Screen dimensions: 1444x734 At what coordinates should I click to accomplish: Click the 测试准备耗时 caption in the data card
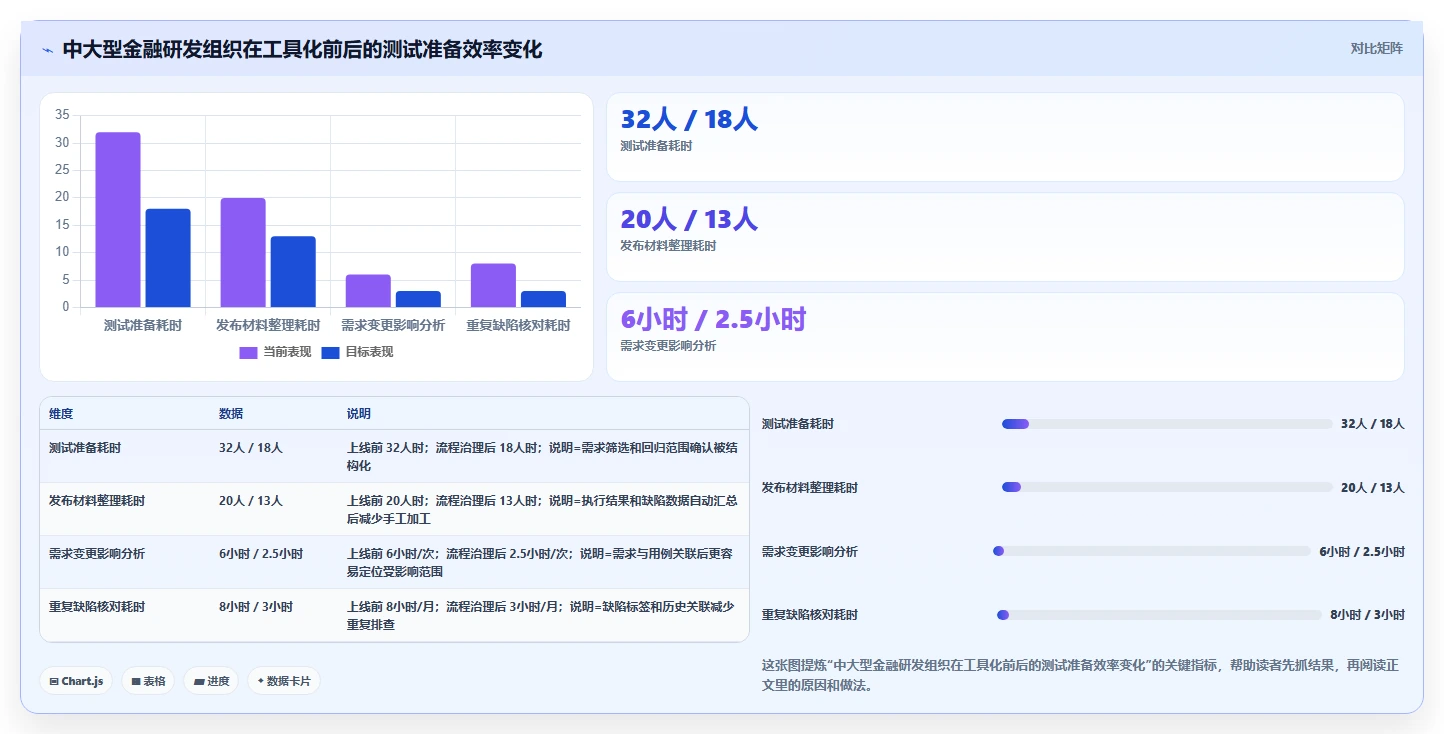tap(656, 146)
